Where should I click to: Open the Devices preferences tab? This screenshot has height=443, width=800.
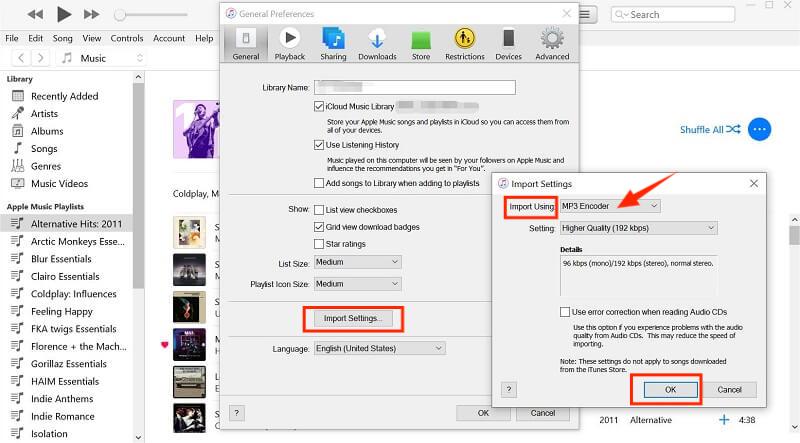[509, 44]
